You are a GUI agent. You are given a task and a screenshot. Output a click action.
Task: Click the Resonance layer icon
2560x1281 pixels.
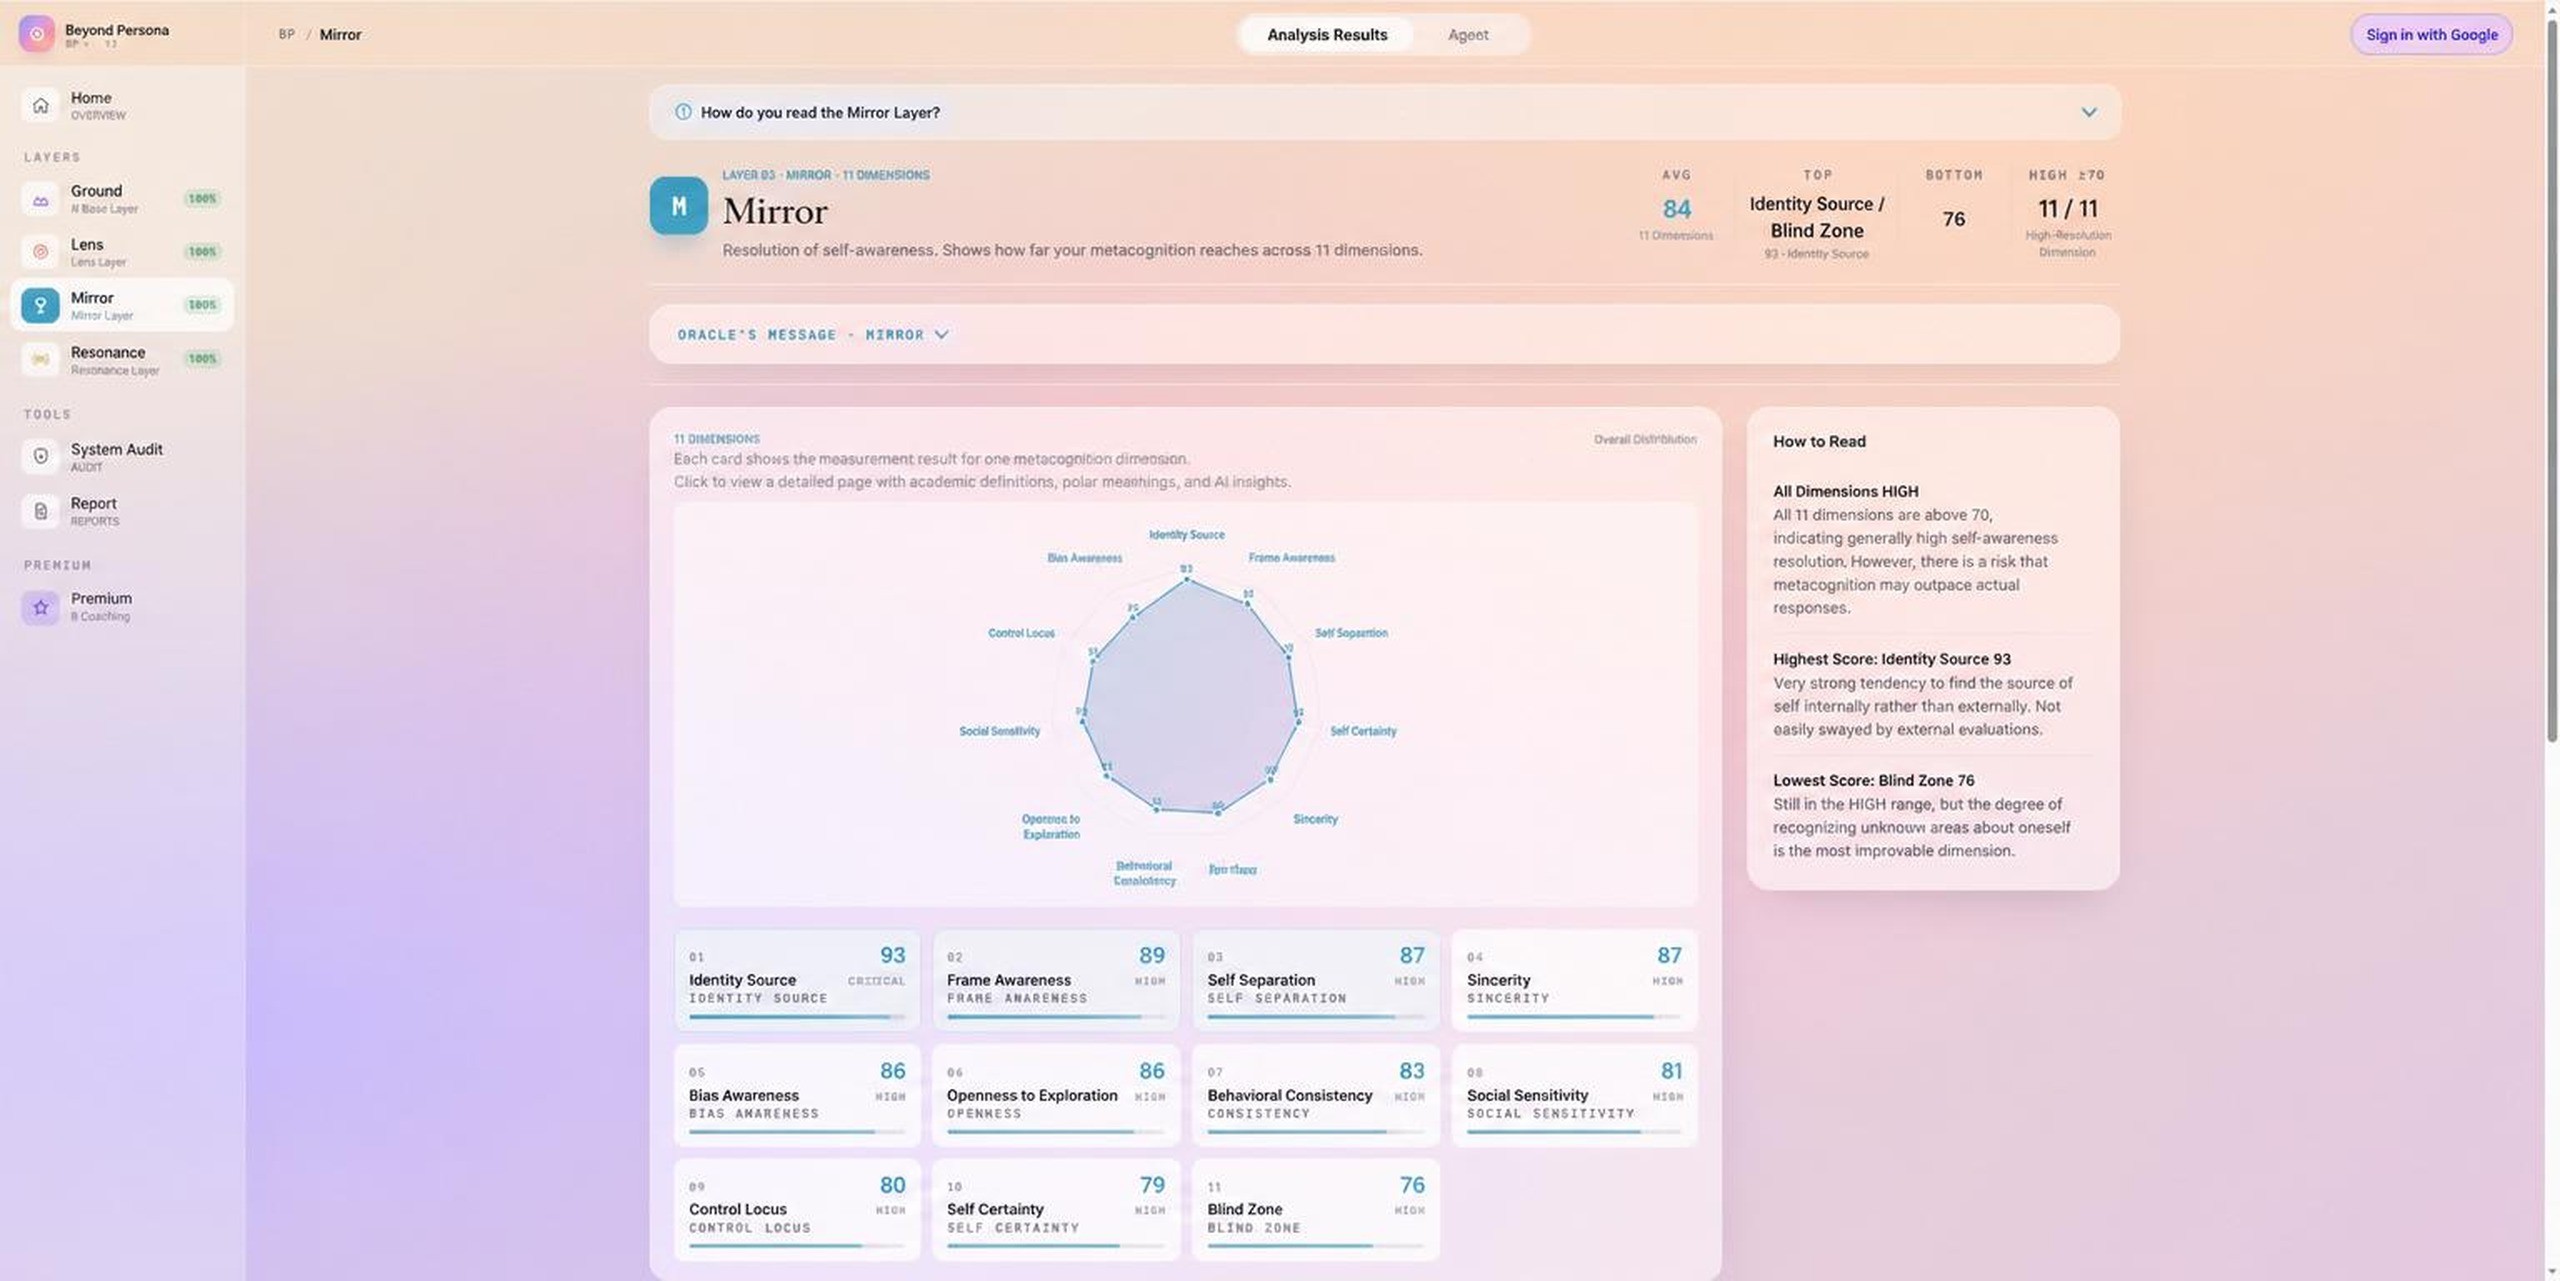pyautogui.click(x=40, y=359)
